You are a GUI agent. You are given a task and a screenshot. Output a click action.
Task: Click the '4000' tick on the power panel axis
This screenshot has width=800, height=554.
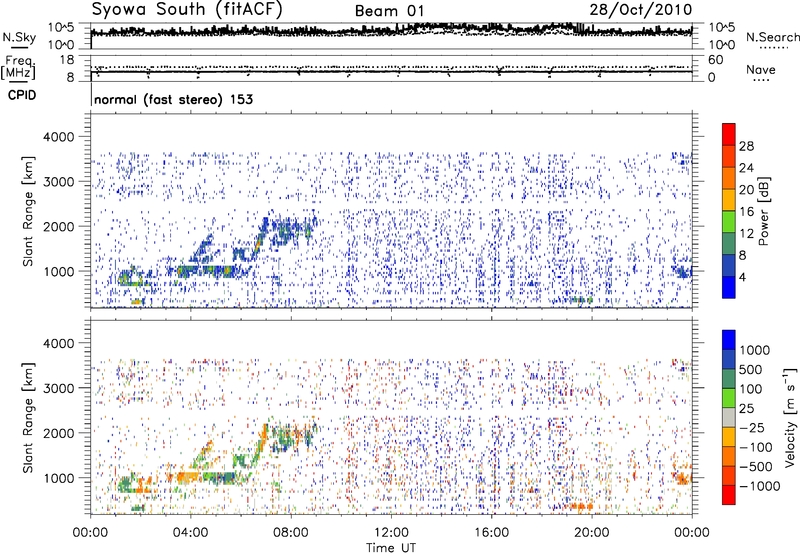tap(58, 137)
